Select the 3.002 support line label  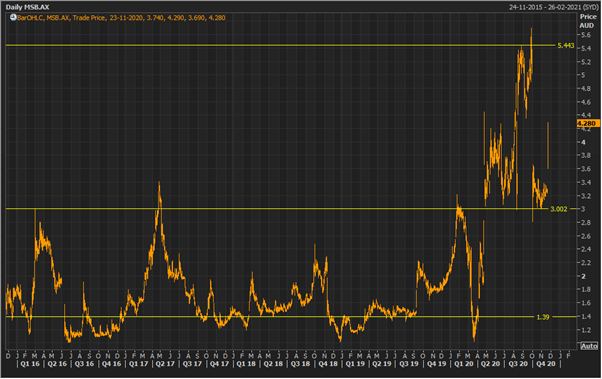click(x=559, y=209)
